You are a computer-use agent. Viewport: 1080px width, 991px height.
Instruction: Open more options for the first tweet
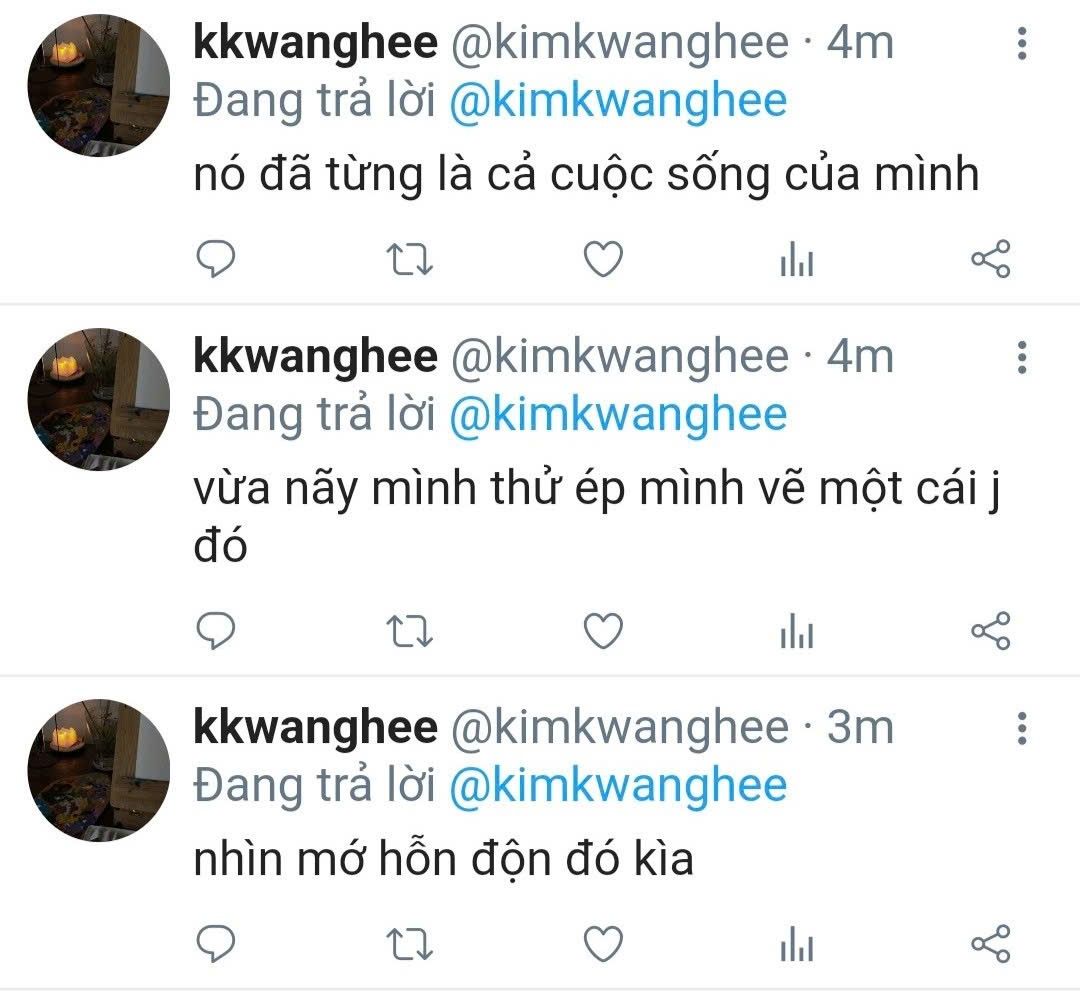pos(1022,43)
